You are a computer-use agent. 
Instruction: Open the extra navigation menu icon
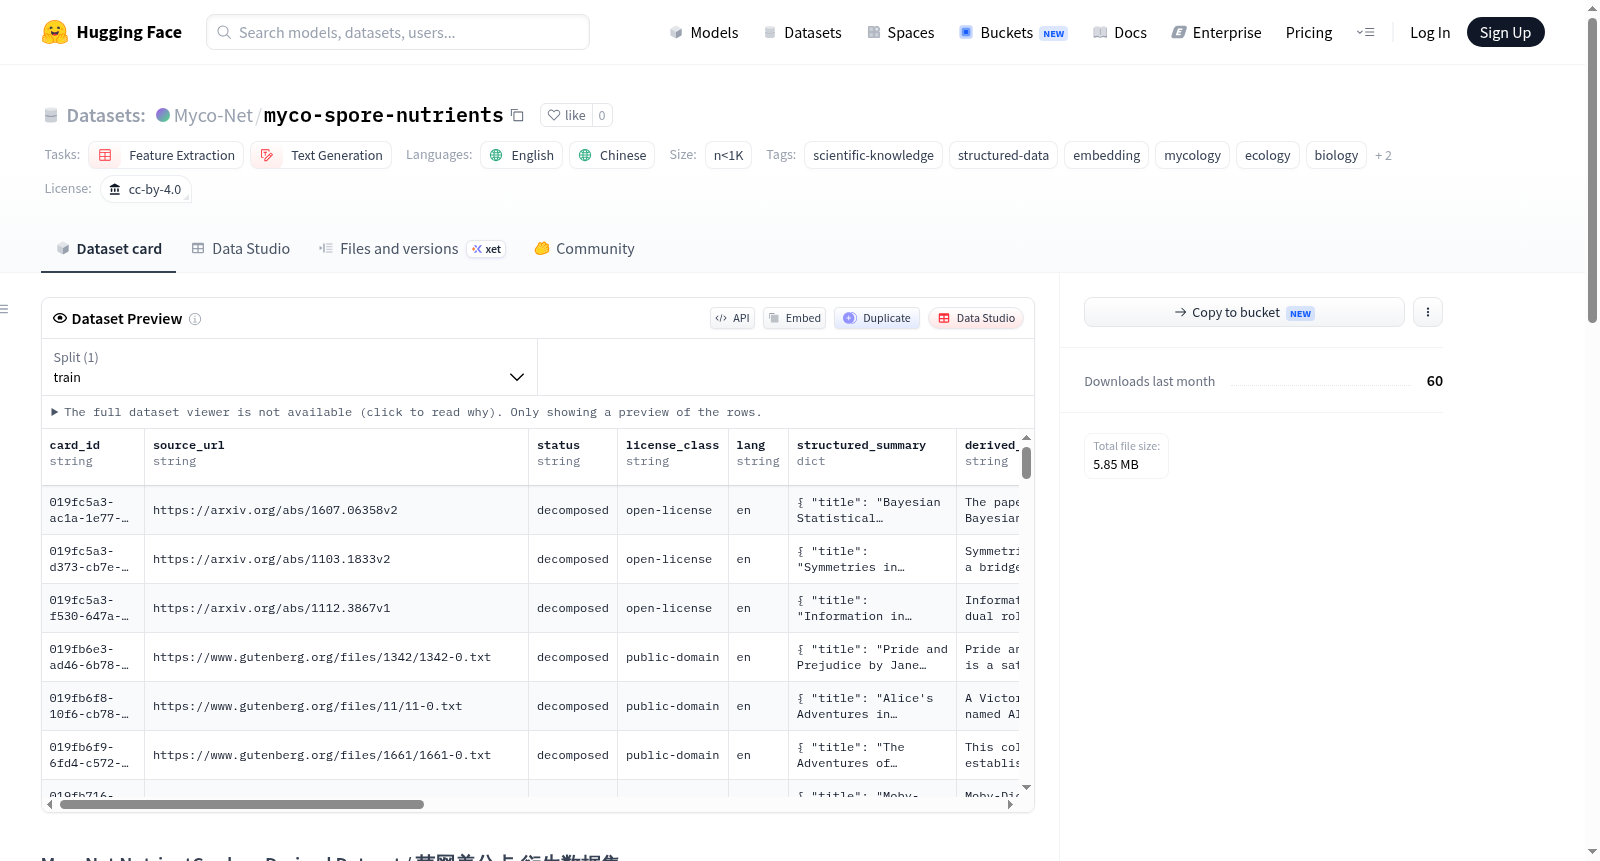(1365, 32)
